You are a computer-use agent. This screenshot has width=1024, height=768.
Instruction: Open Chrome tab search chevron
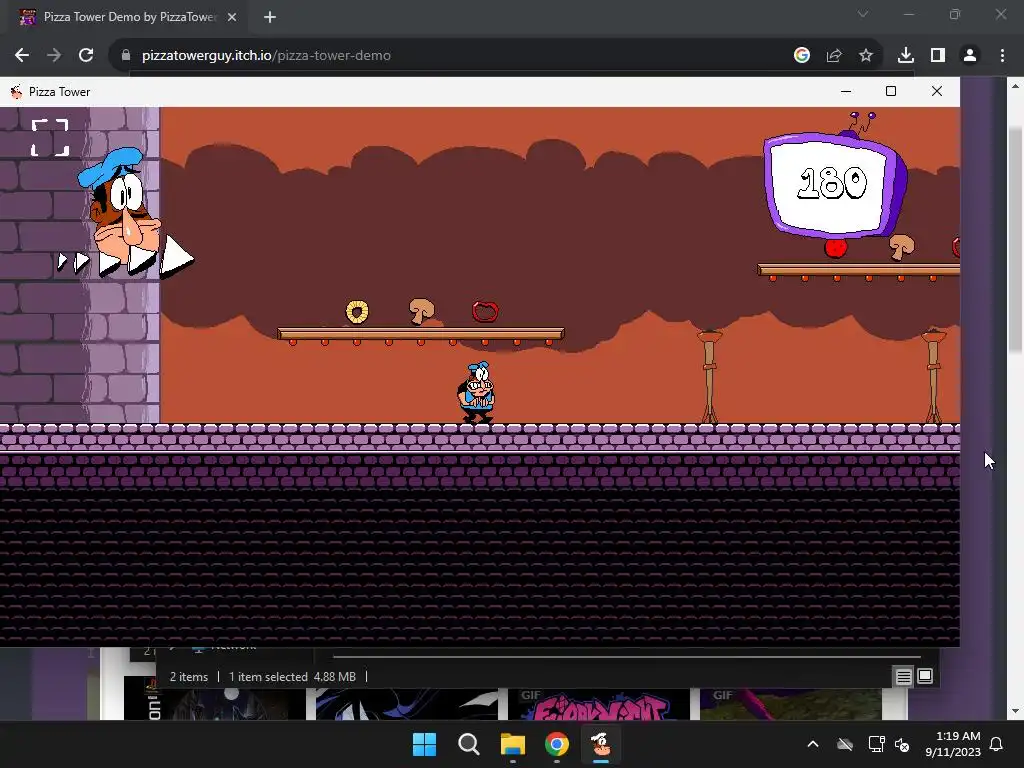863,14
